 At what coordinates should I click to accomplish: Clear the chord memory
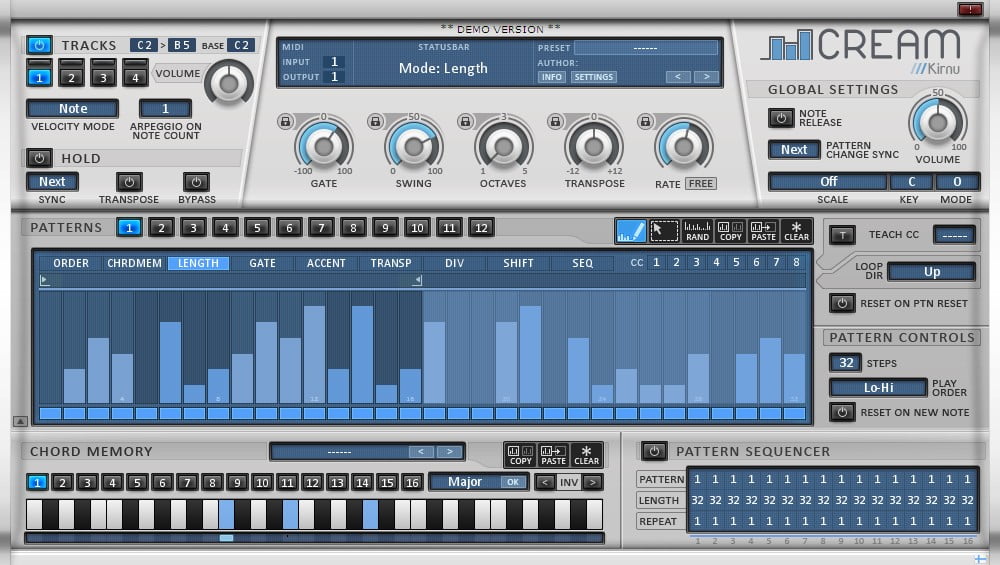586,455
